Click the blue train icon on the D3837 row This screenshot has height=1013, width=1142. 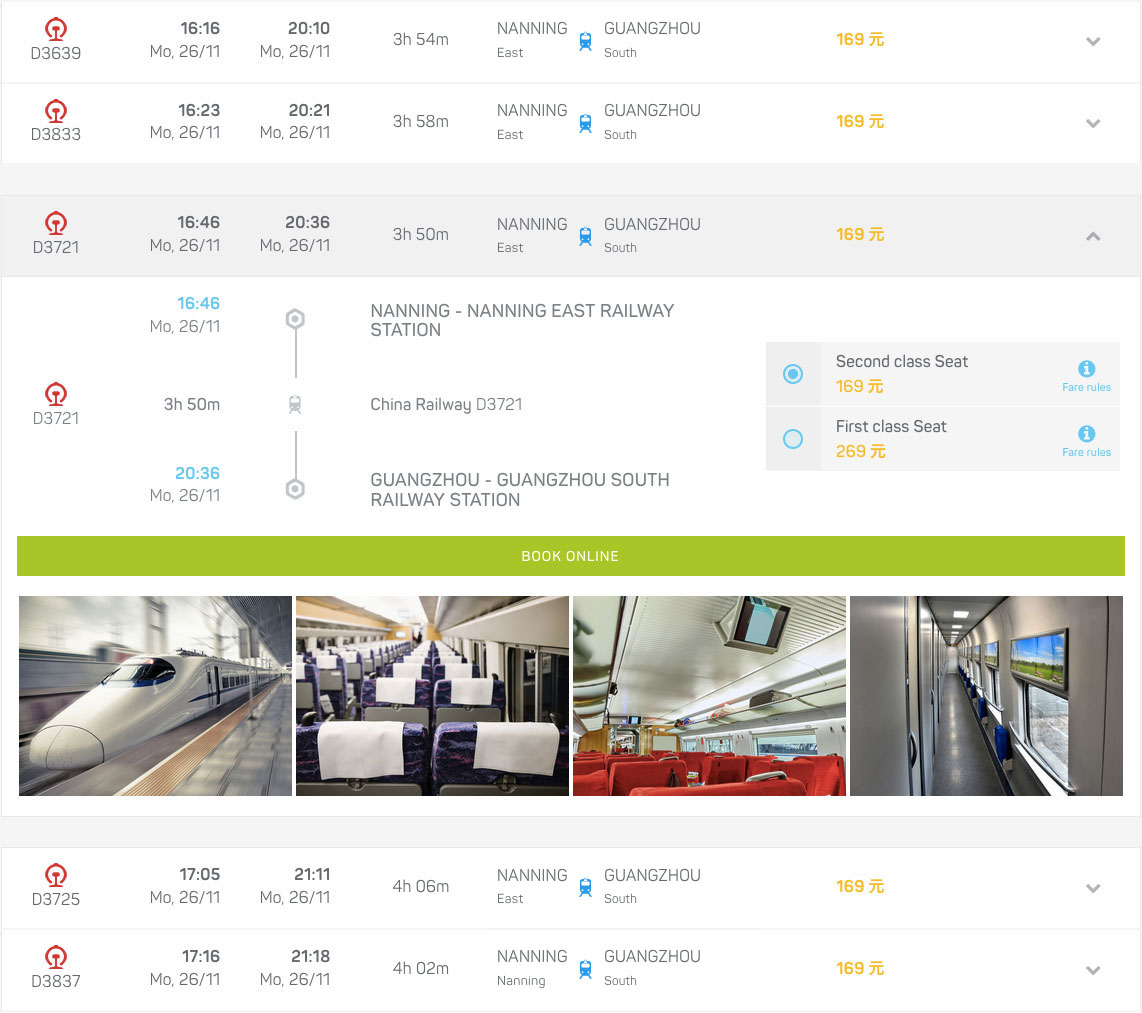[585, 968]
